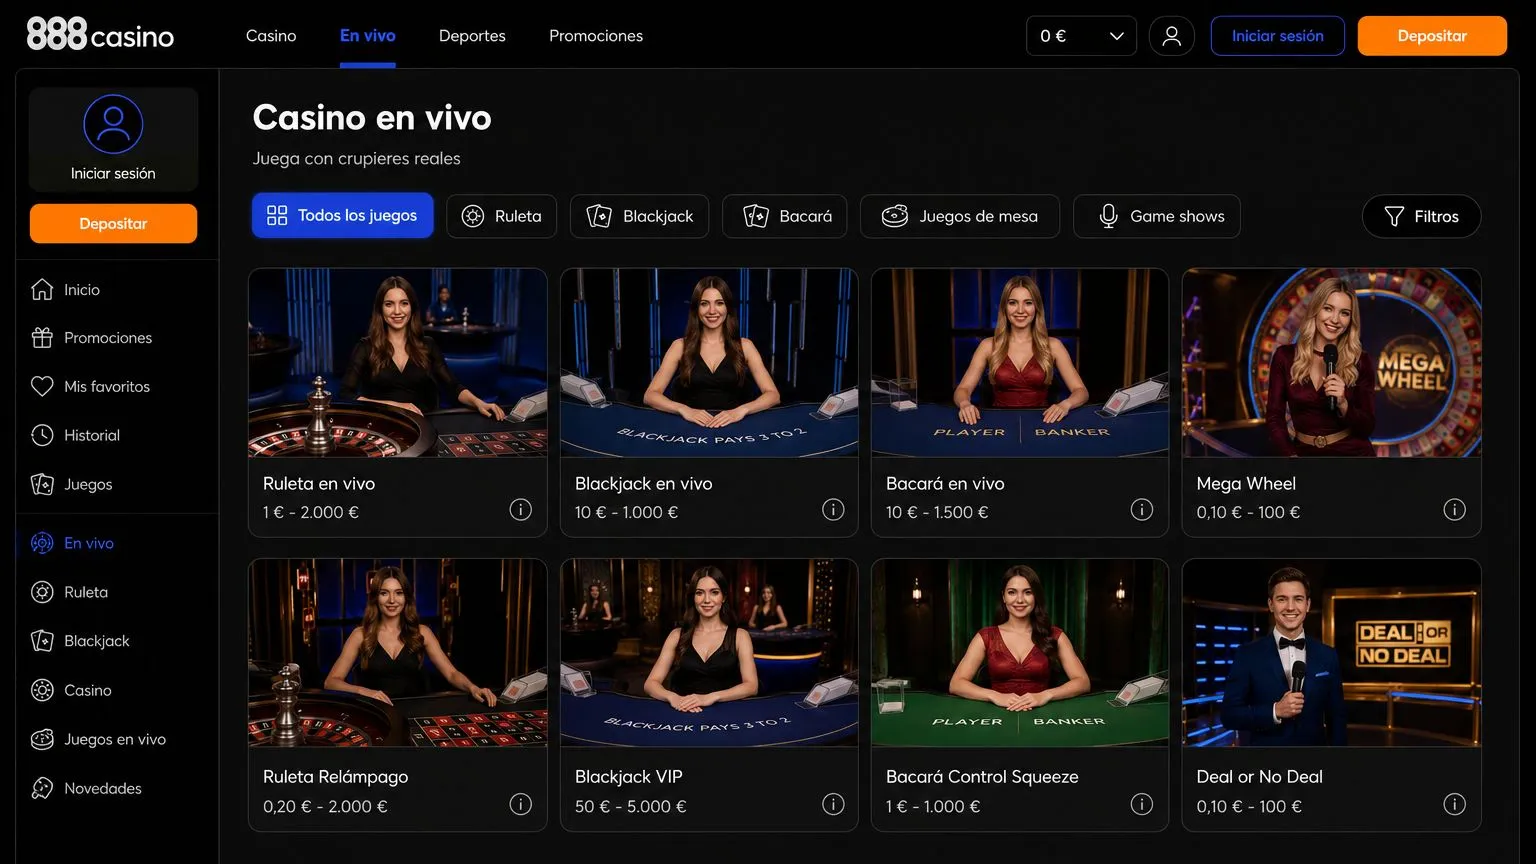This screenshot has height=864, width=1536.
Task: Click the Promociones gift icon in sidebar
Action: point(42,338)
